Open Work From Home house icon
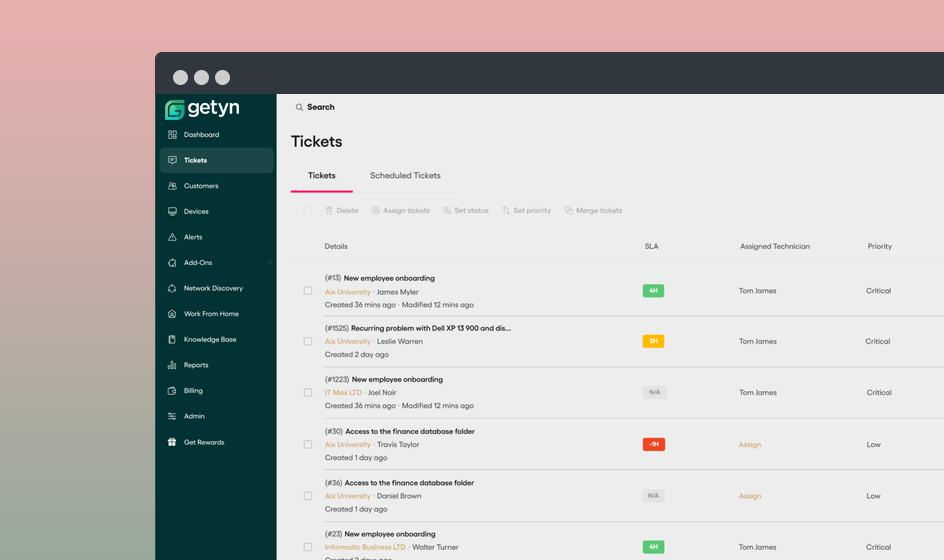This screenshot has width=944, height=560. [x=172, y=314]
